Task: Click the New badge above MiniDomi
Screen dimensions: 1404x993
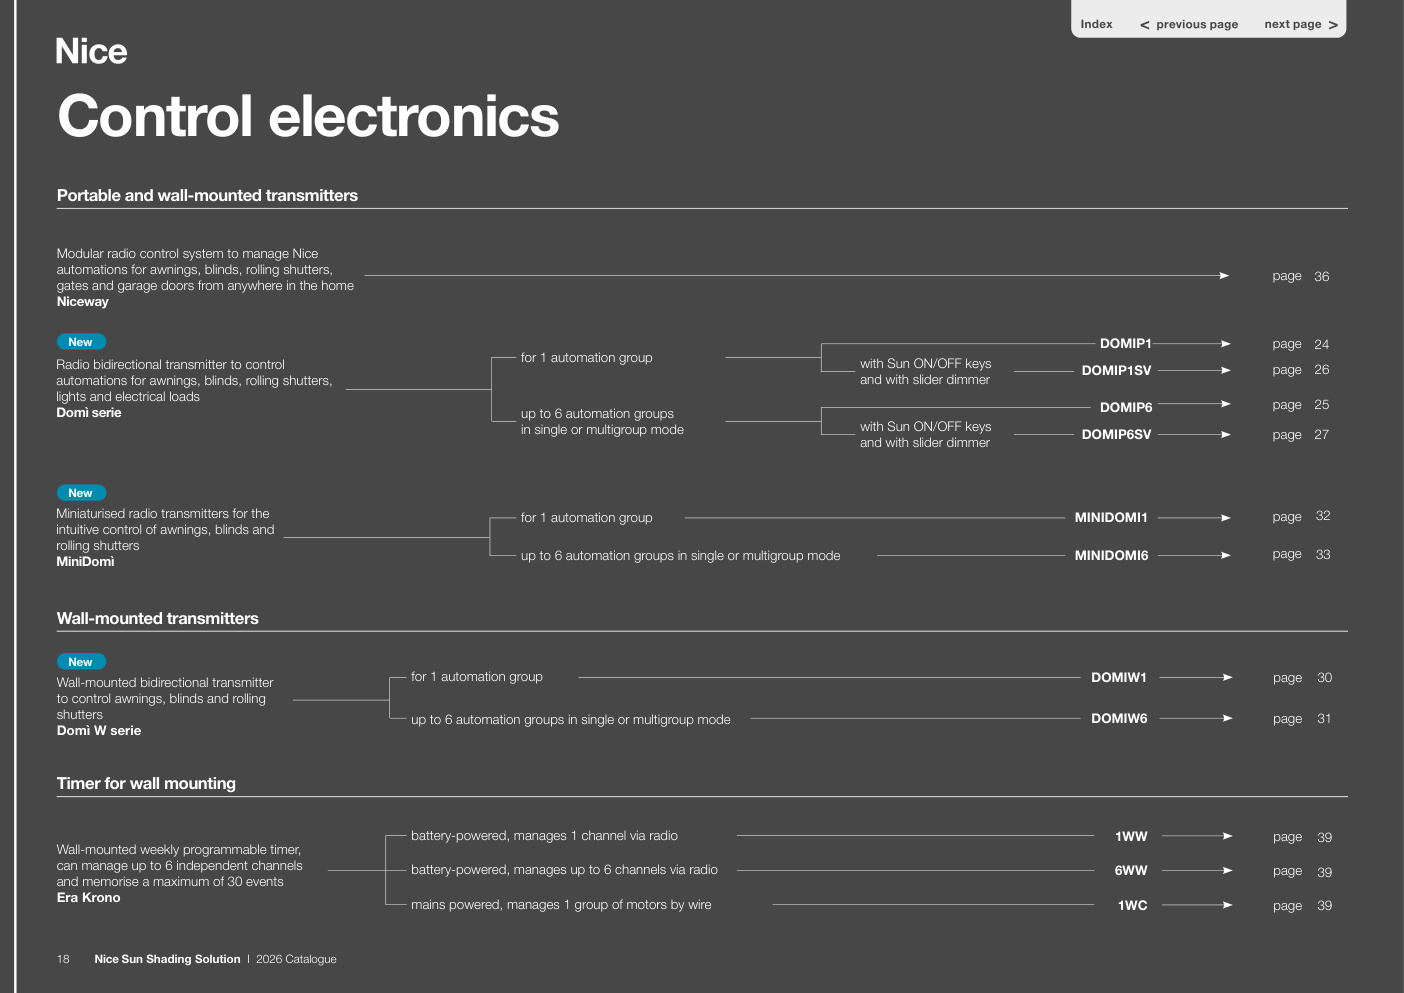Action: tap(81, 493)
